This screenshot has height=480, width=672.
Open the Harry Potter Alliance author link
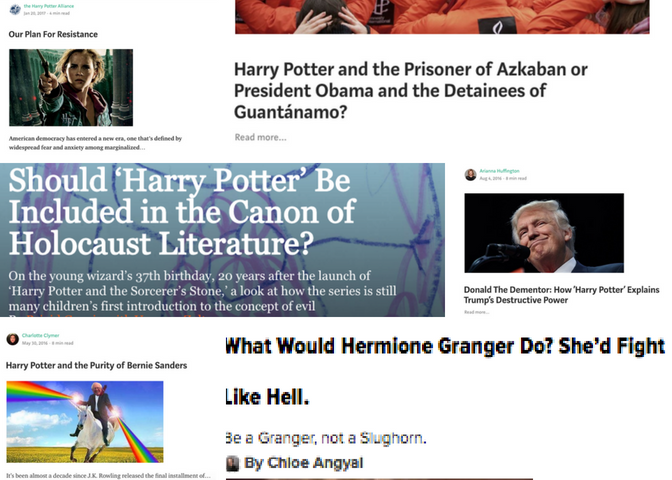49,6
